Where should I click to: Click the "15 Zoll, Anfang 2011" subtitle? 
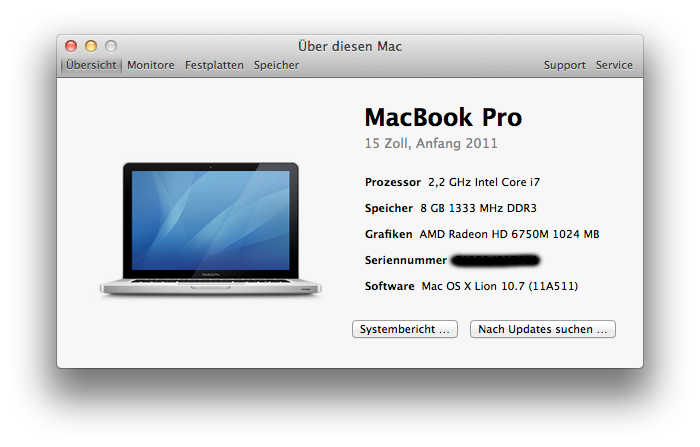pyautogui.click(x=431, y=143)
